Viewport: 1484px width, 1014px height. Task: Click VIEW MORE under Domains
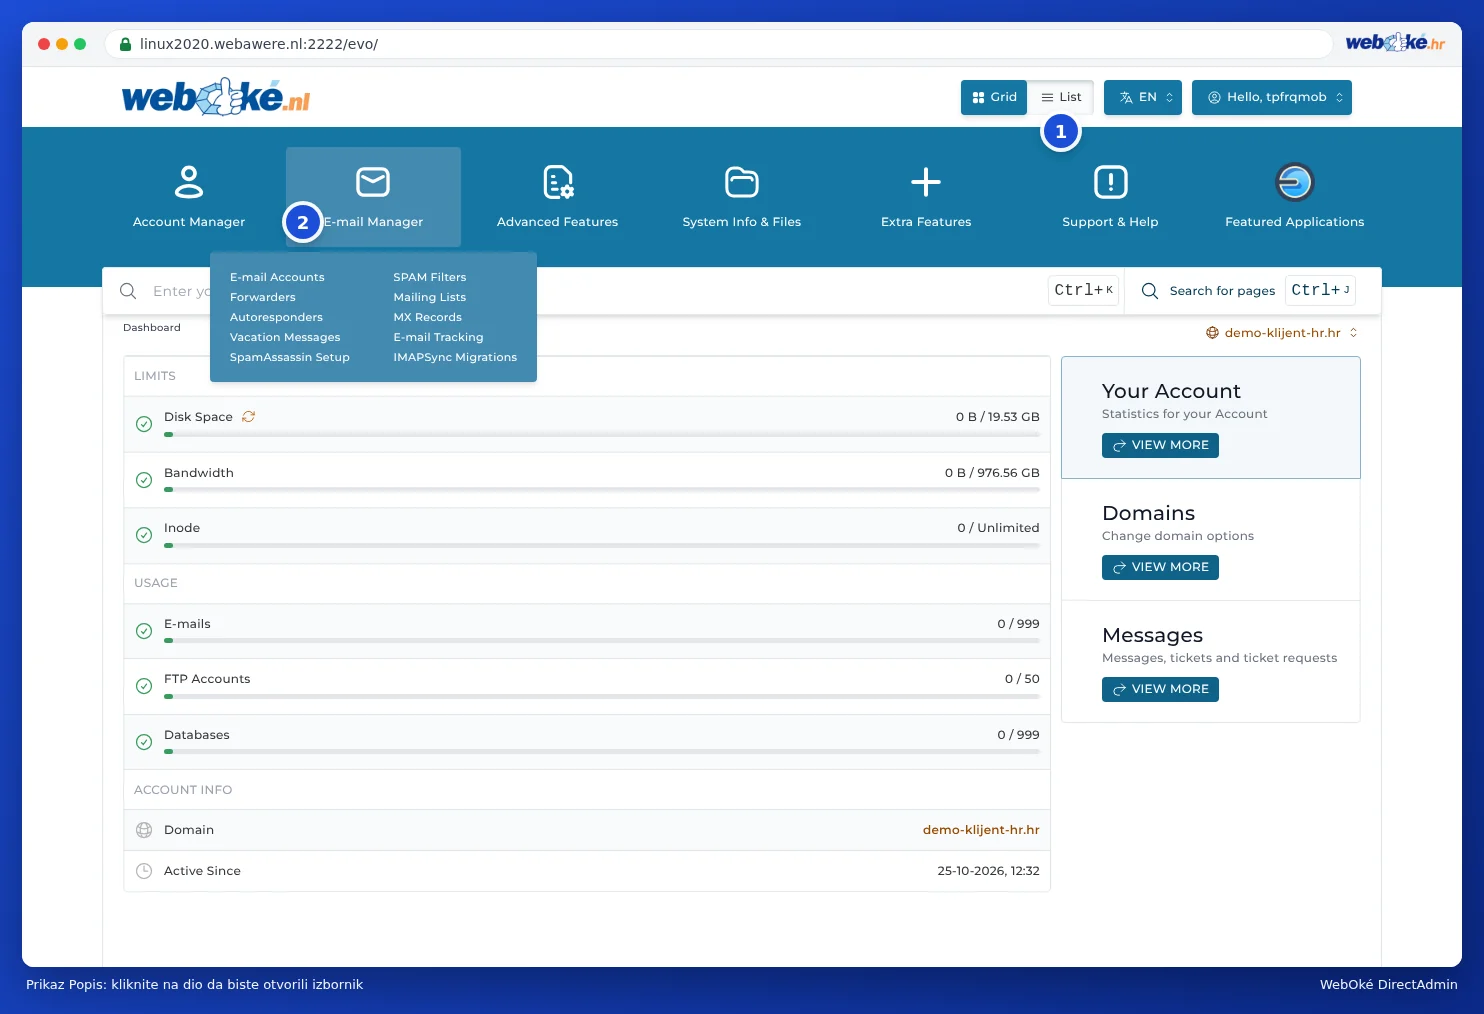pyautogui.click(x=1160, y=567)
